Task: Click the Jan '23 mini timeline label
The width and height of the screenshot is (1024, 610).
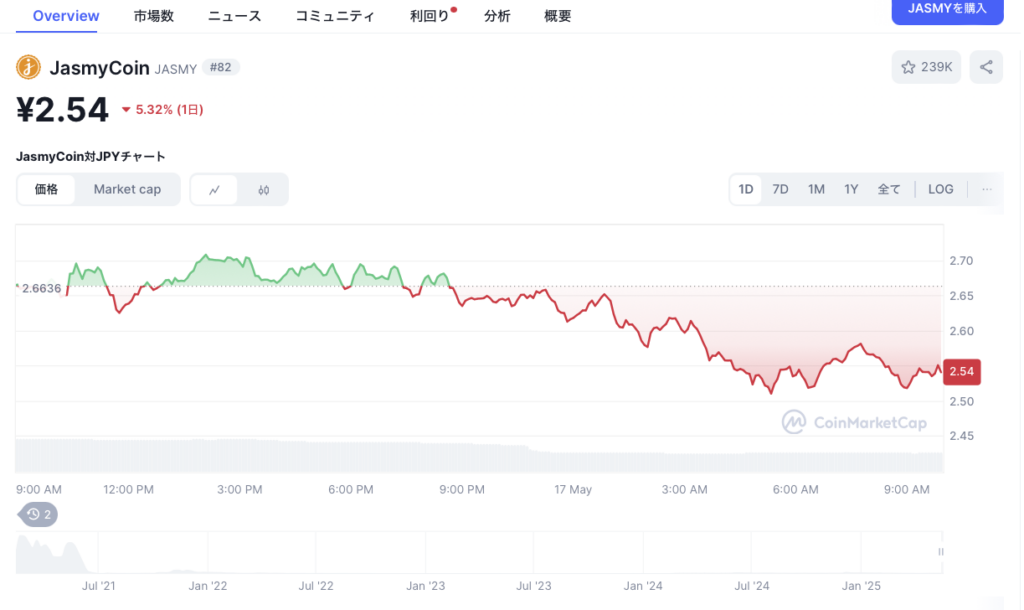Action: click(x=426, y=586)
